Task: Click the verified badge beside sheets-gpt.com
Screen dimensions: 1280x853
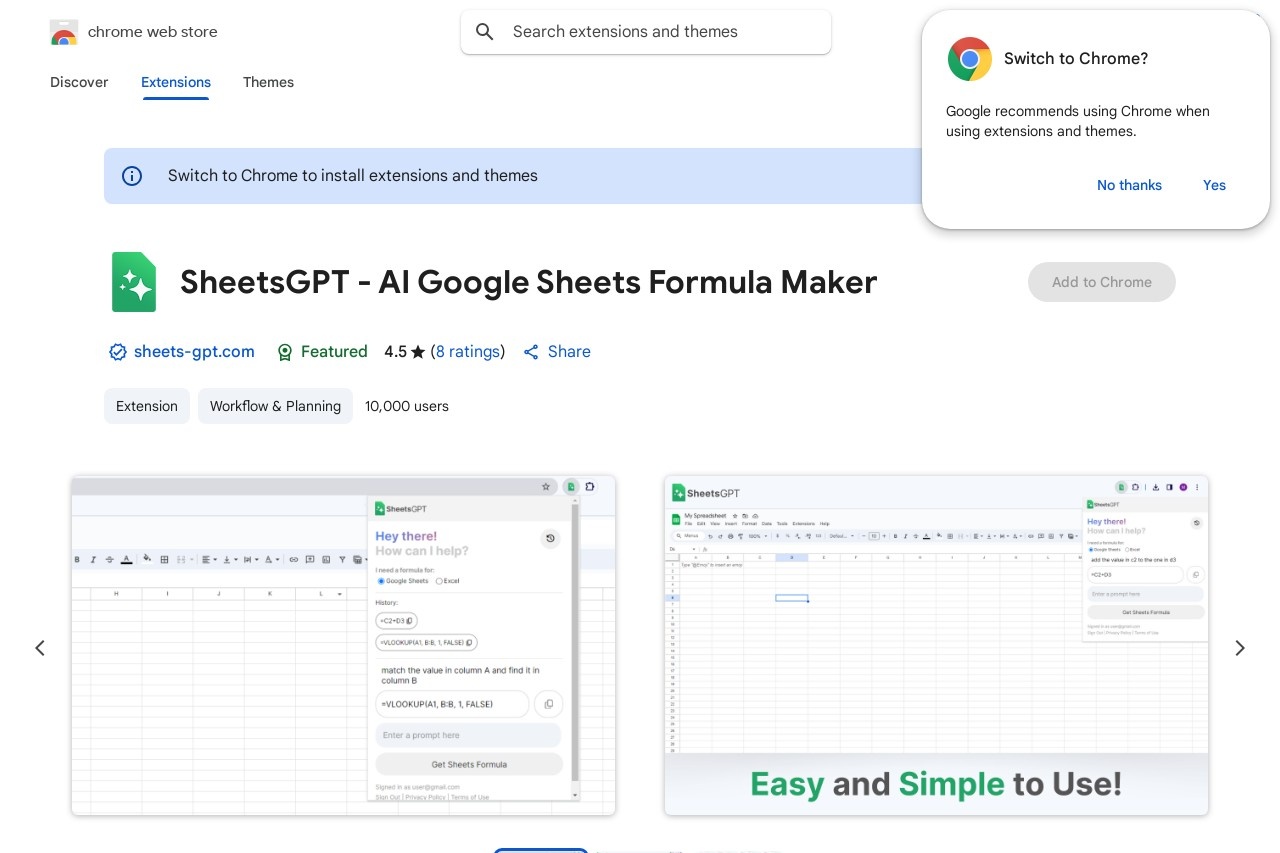Action: 118,352
